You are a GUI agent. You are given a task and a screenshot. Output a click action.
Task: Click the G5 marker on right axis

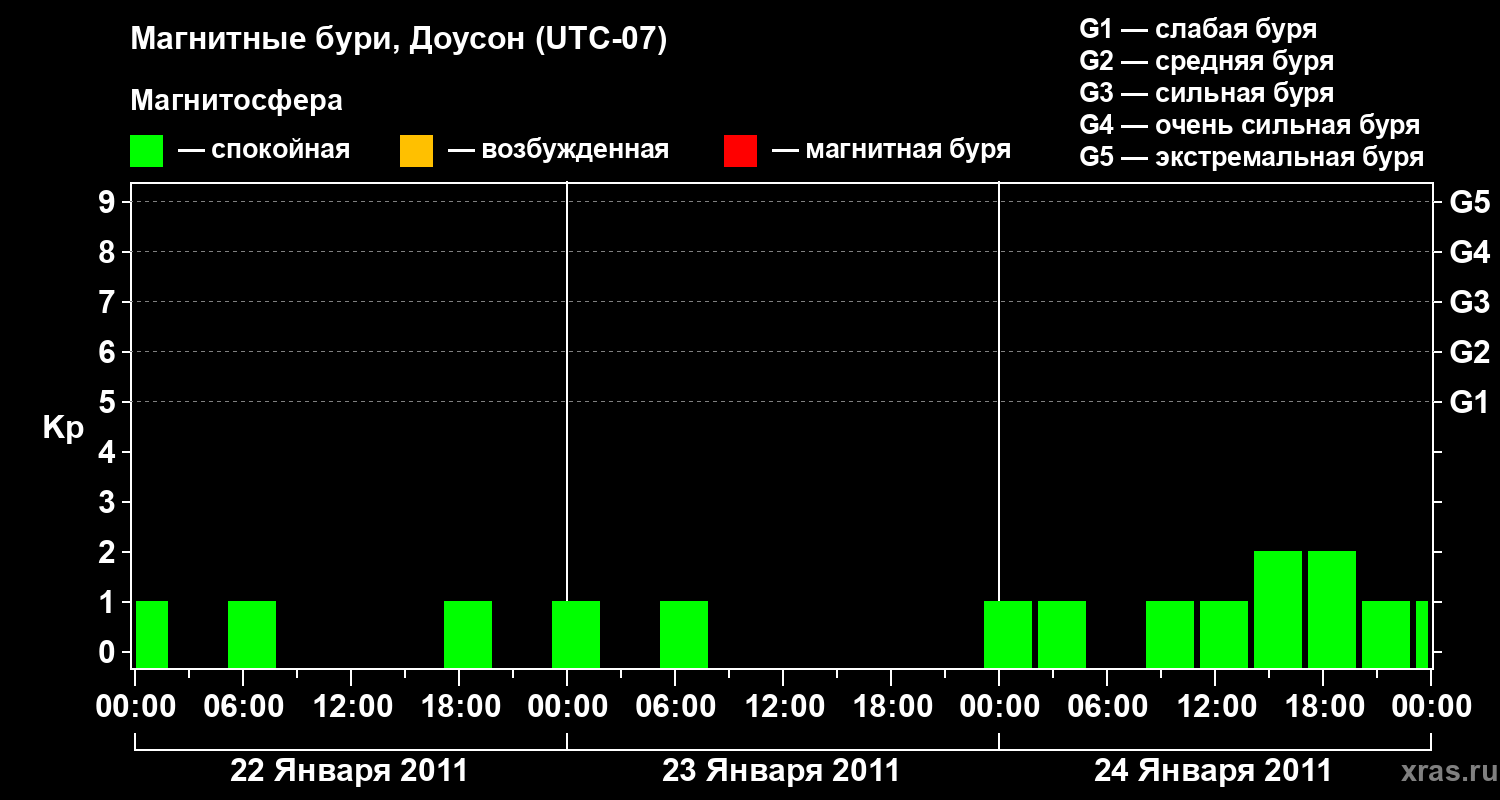tap(1469, 202)
